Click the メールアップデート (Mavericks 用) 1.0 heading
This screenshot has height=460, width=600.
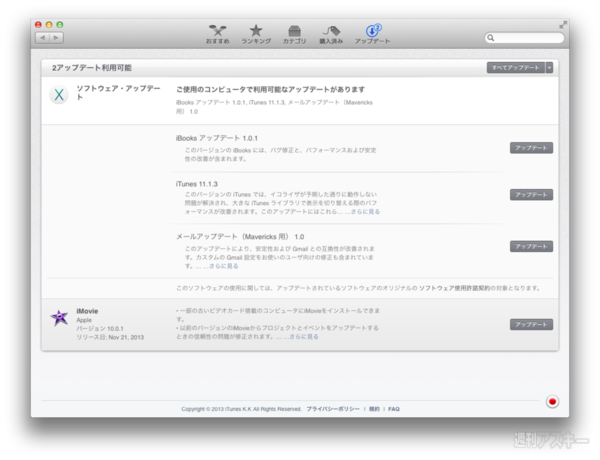(x=240, y=237)
